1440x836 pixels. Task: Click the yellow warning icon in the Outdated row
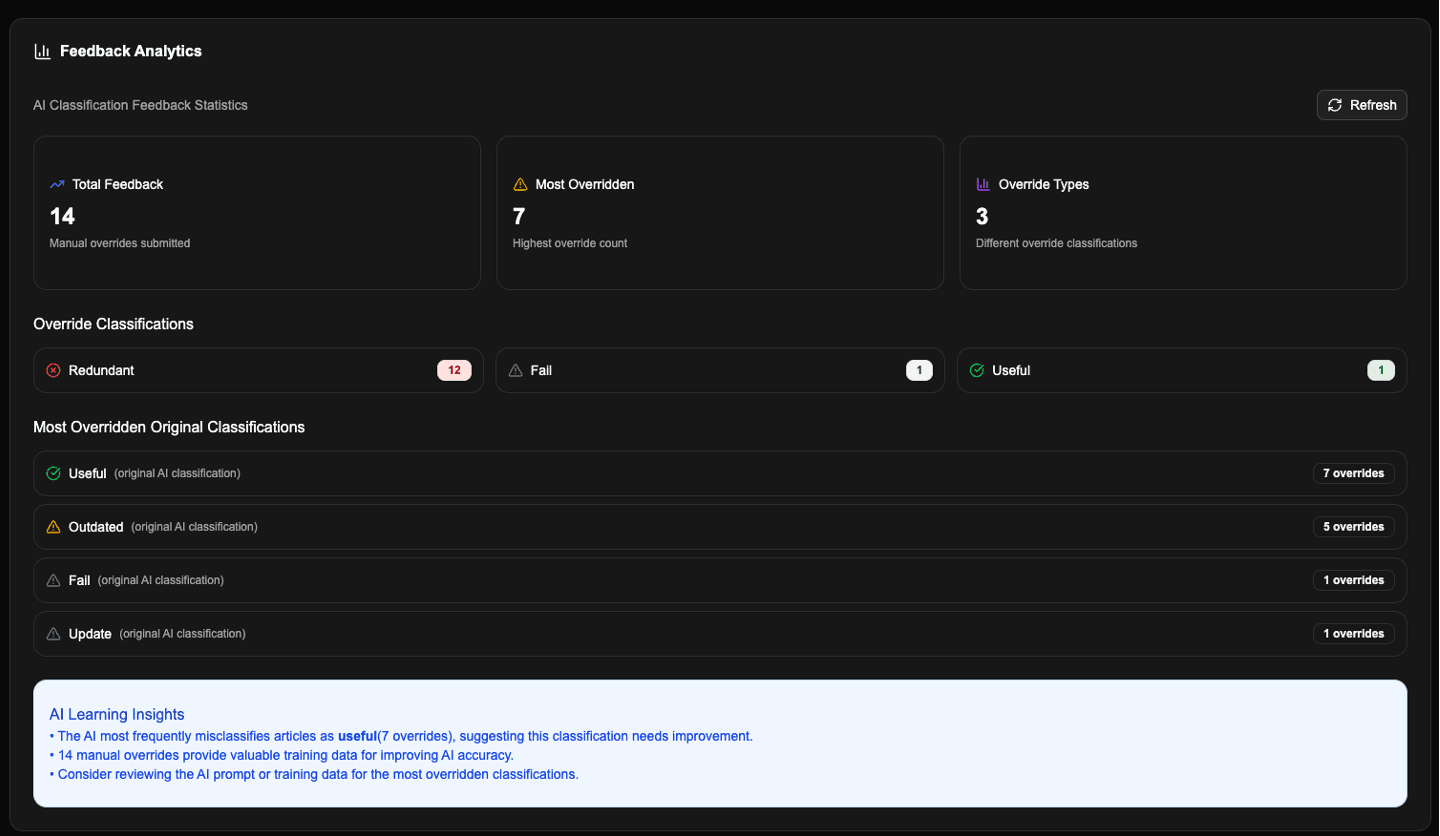pos(54,527)
